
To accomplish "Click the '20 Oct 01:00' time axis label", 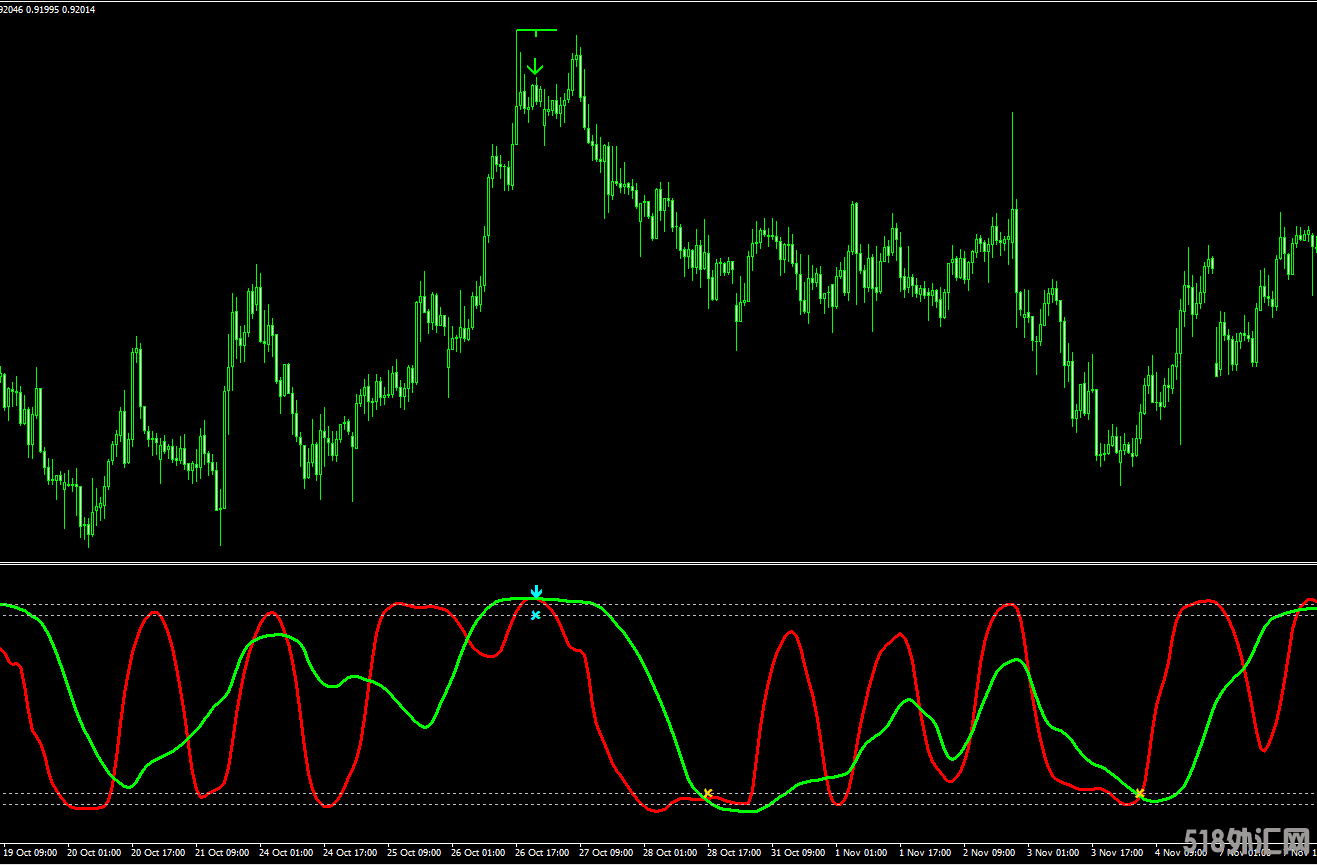I will [x=94, y=853].
